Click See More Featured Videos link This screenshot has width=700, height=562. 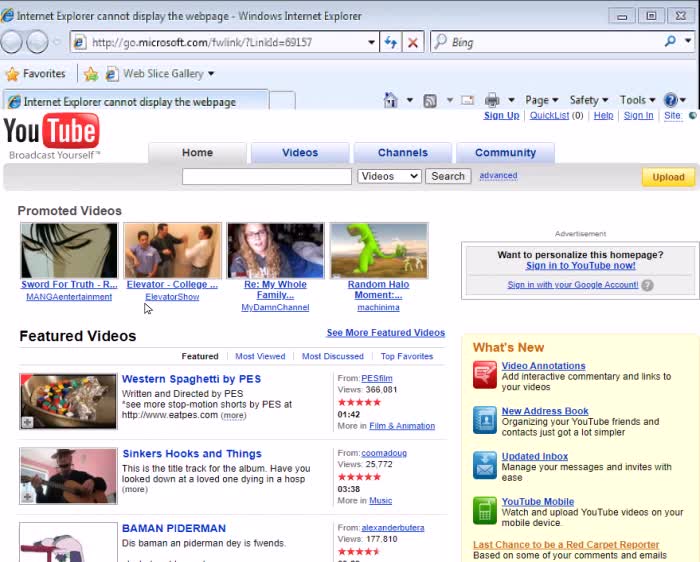tap(385, 333)
